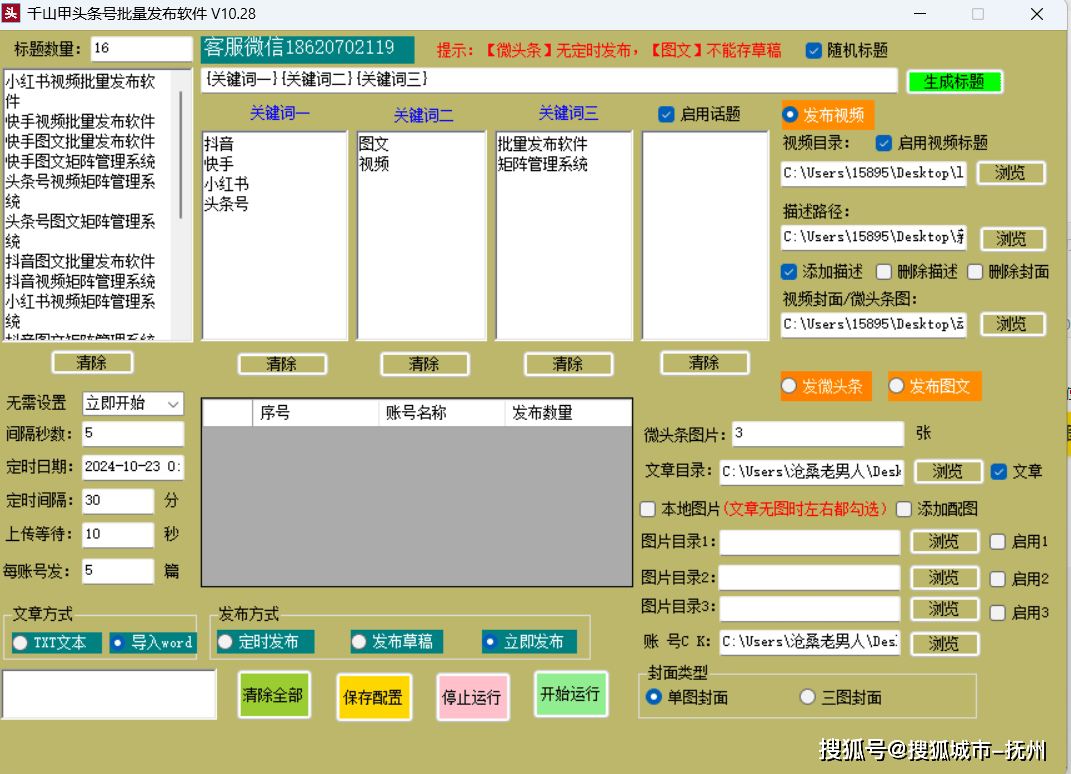Screen dimensions: 1071x774
Task: Click the 账号名称 column header
Action: [x=441, y=413]
